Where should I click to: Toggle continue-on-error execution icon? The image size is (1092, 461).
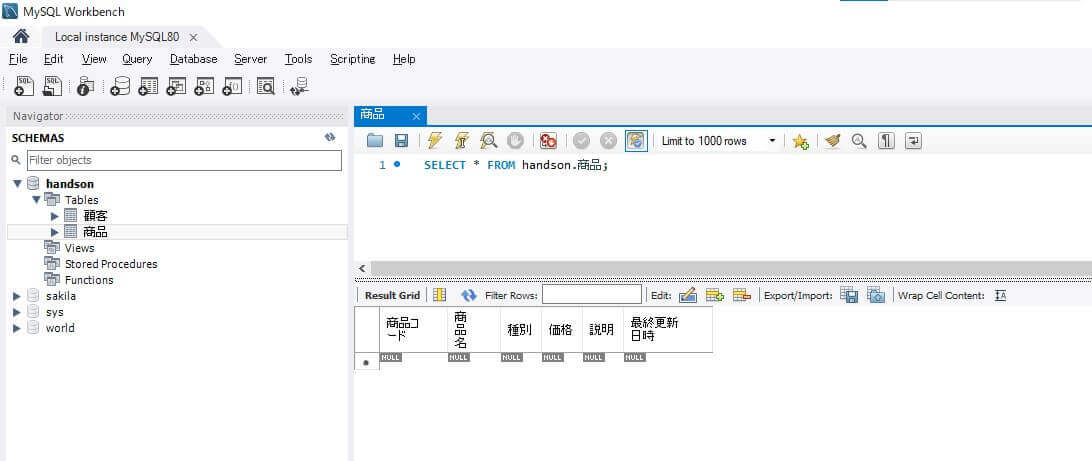(548, 141)
